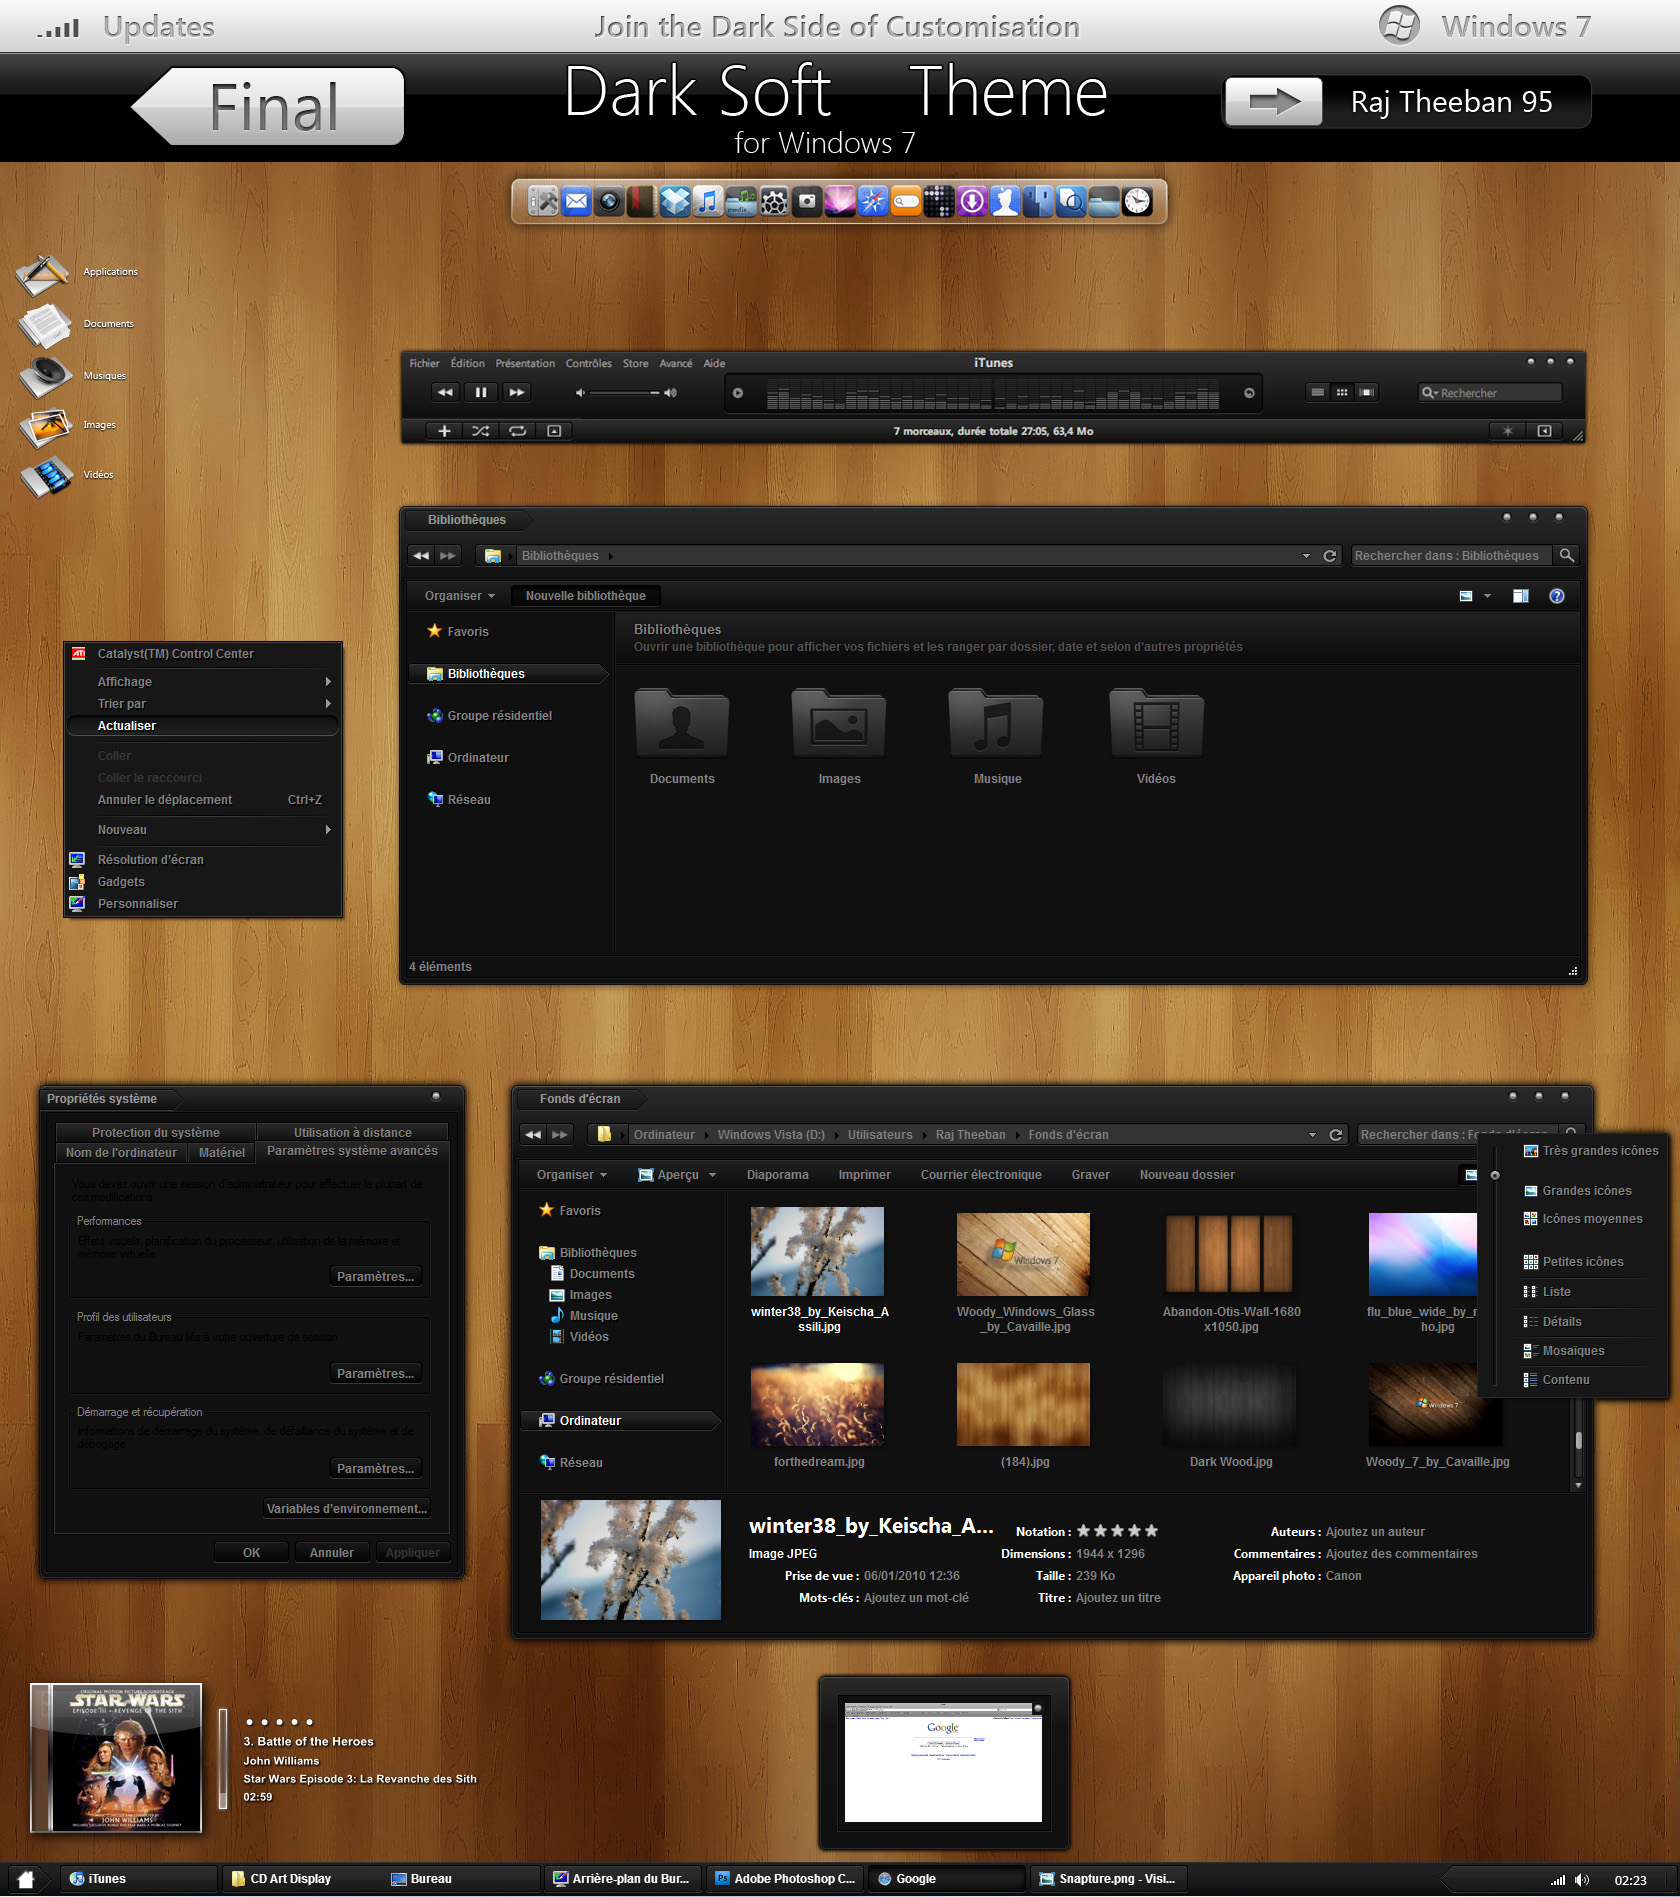Screen dimensions: 1680x1897
Task: Click the help icon in Bibliothèques window
Action: pos(1557,596)
